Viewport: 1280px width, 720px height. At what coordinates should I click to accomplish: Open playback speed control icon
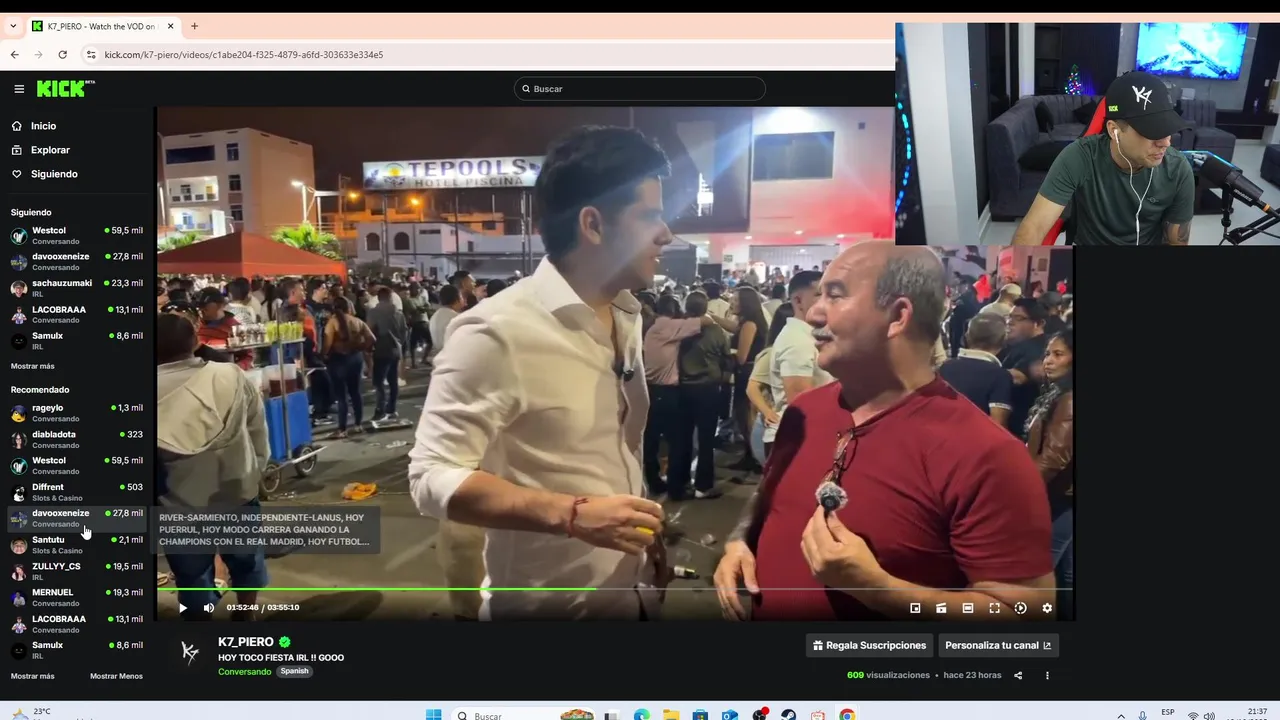1020,608
